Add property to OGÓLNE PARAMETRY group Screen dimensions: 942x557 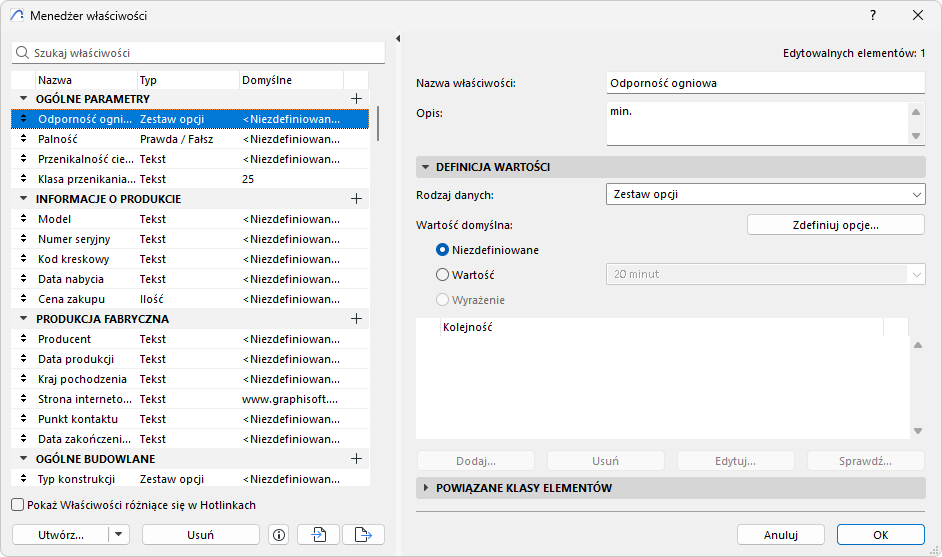[x=356, y=99]
